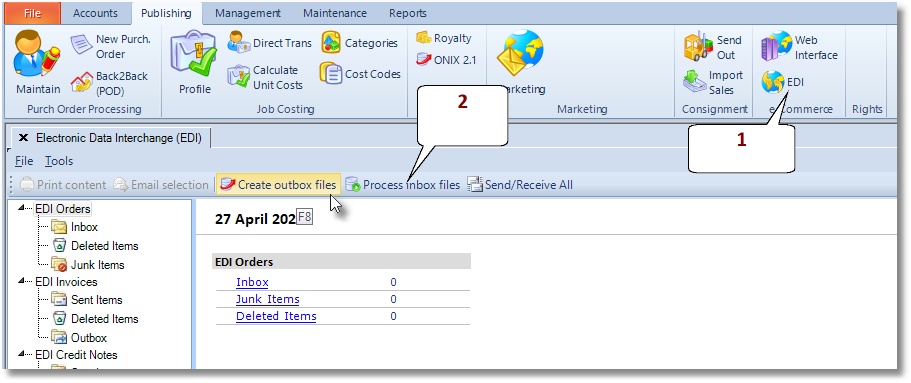Open the File ribbon tab
Screen dimensions: 911x383
coord(33,13)
